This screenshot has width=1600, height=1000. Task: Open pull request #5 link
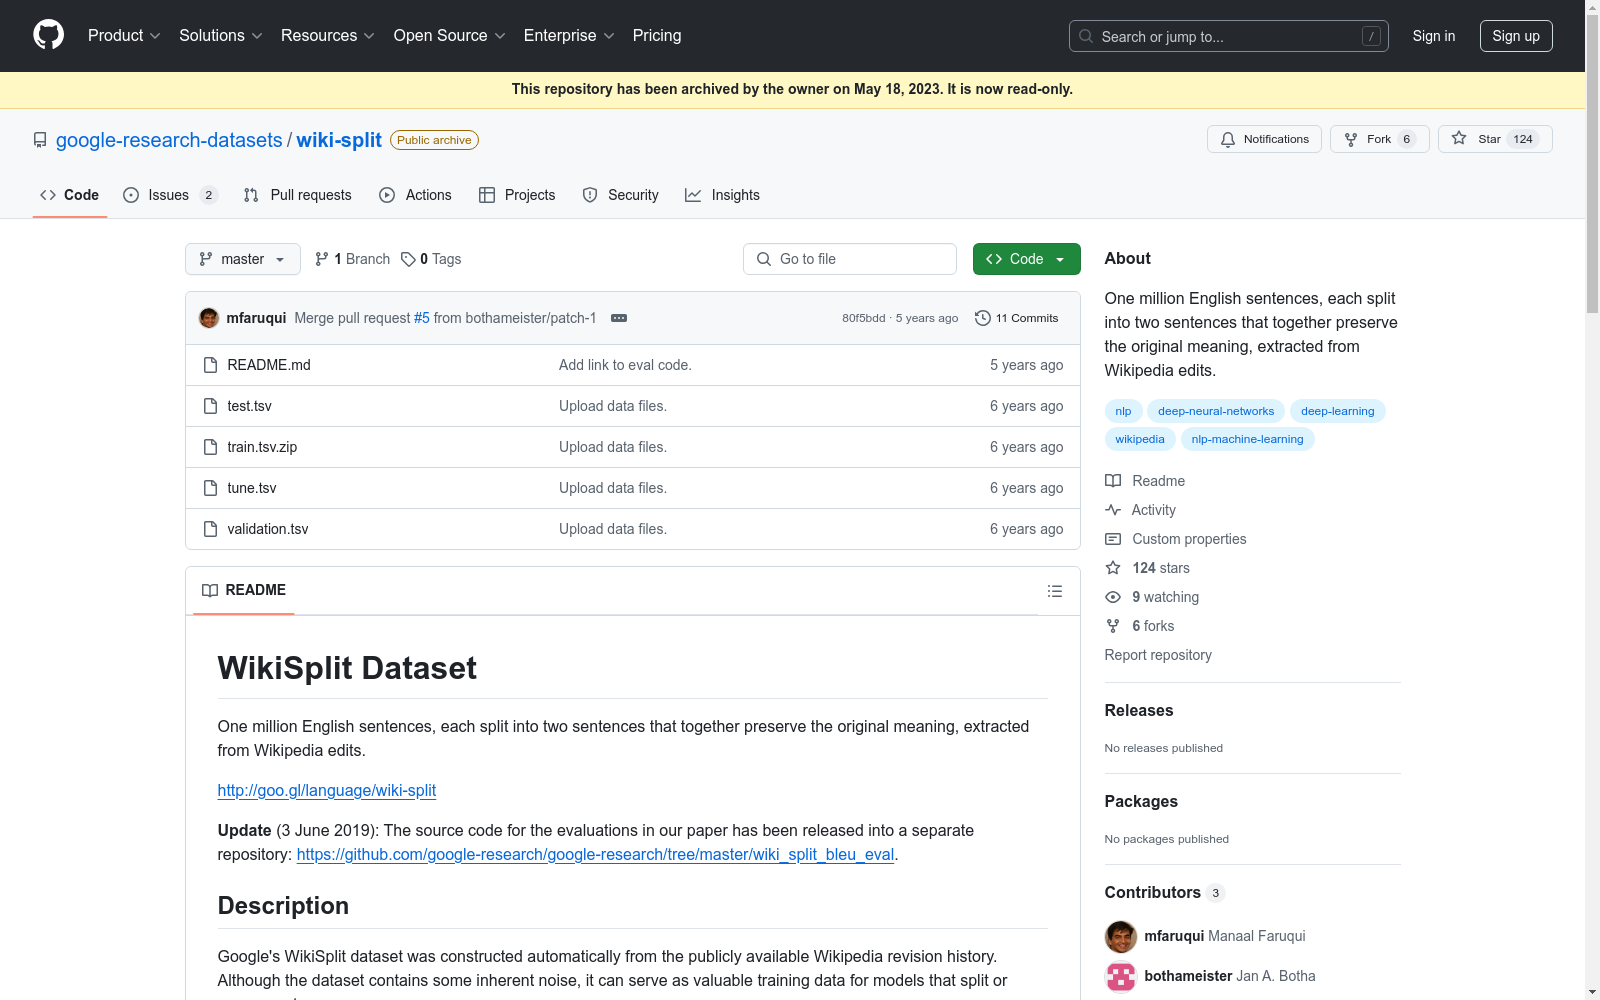[x=422, y=318]
